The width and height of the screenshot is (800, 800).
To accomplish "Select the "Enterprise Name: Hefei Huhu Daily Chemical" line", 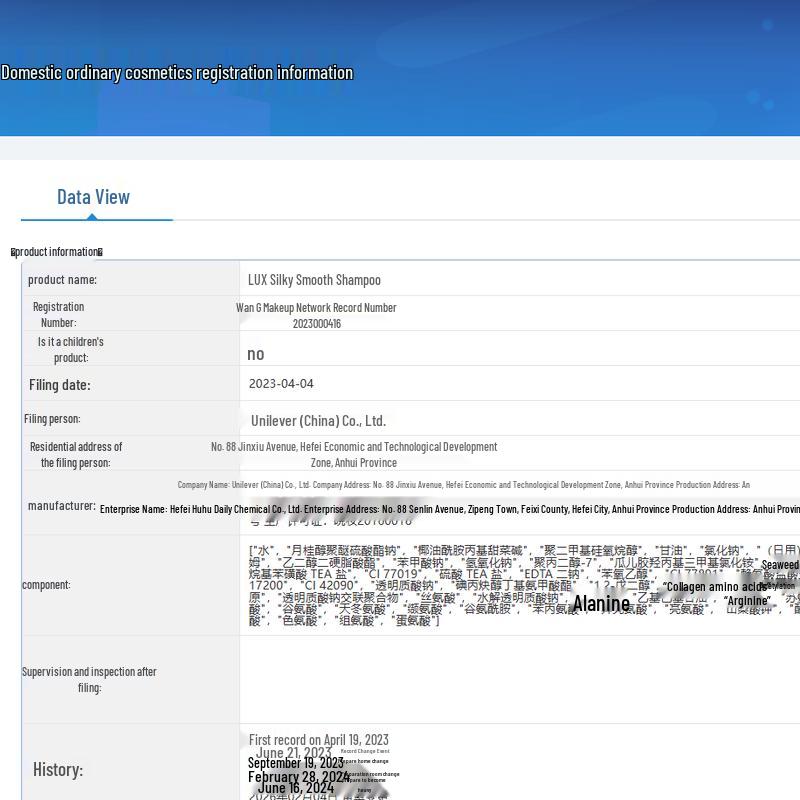I will pyautogui.click(x=449, y=509).
